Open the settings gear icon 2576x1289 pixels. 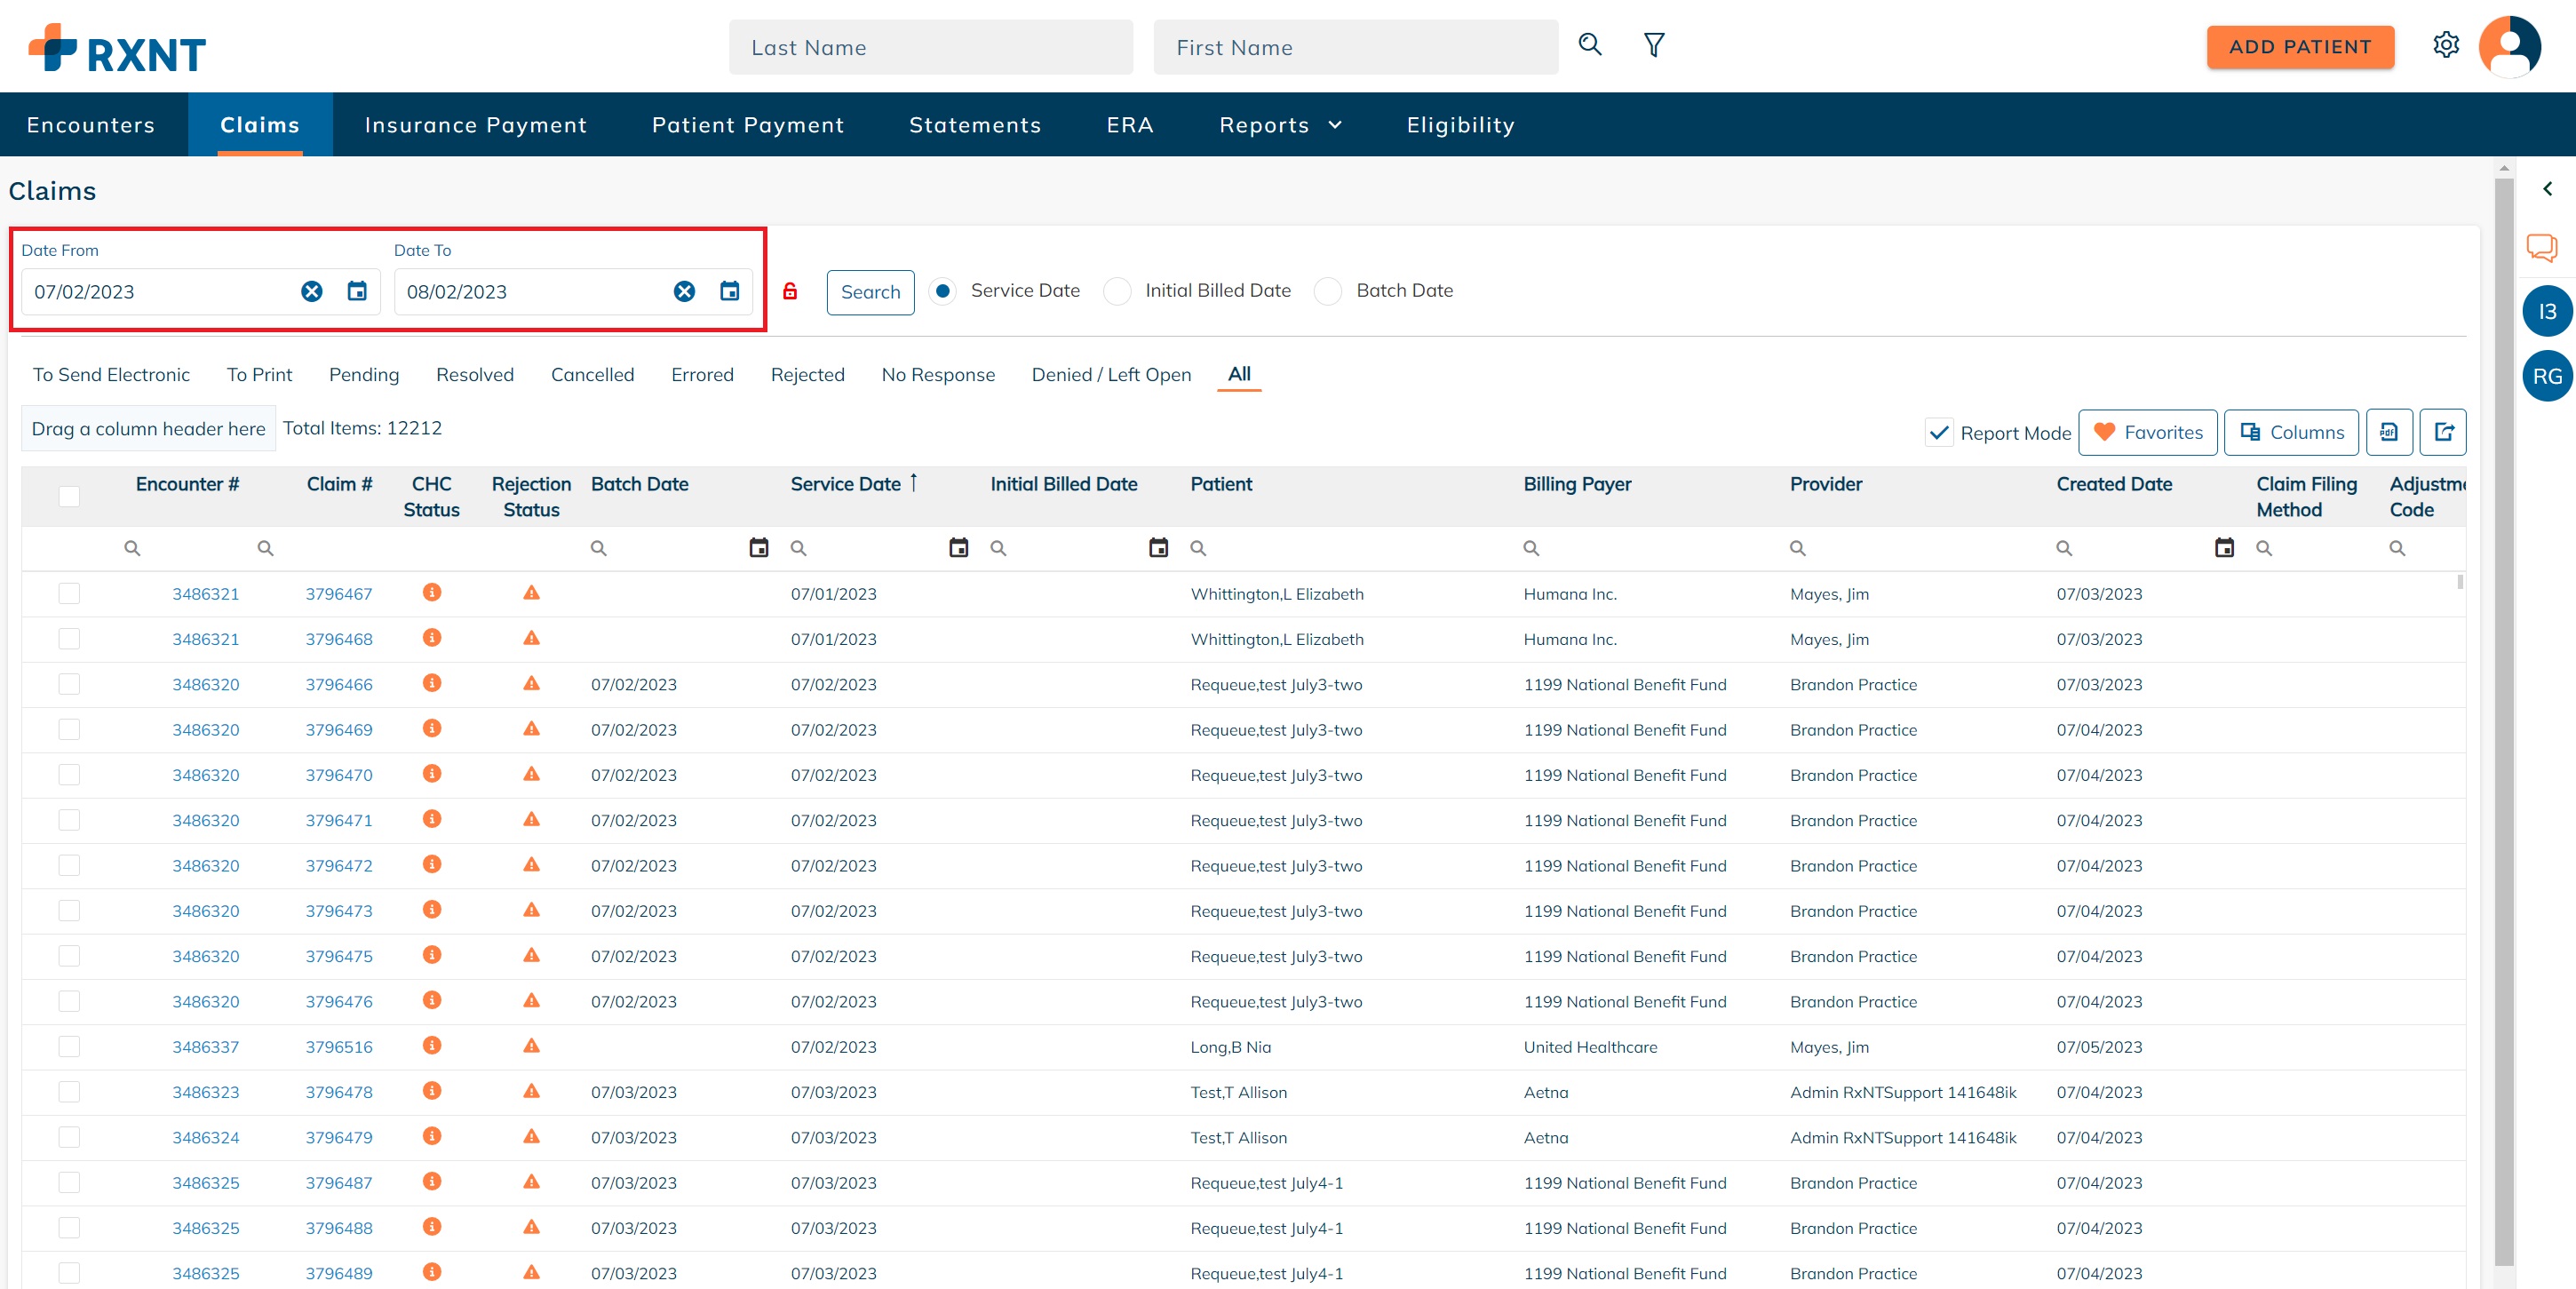pos(2446,45)
